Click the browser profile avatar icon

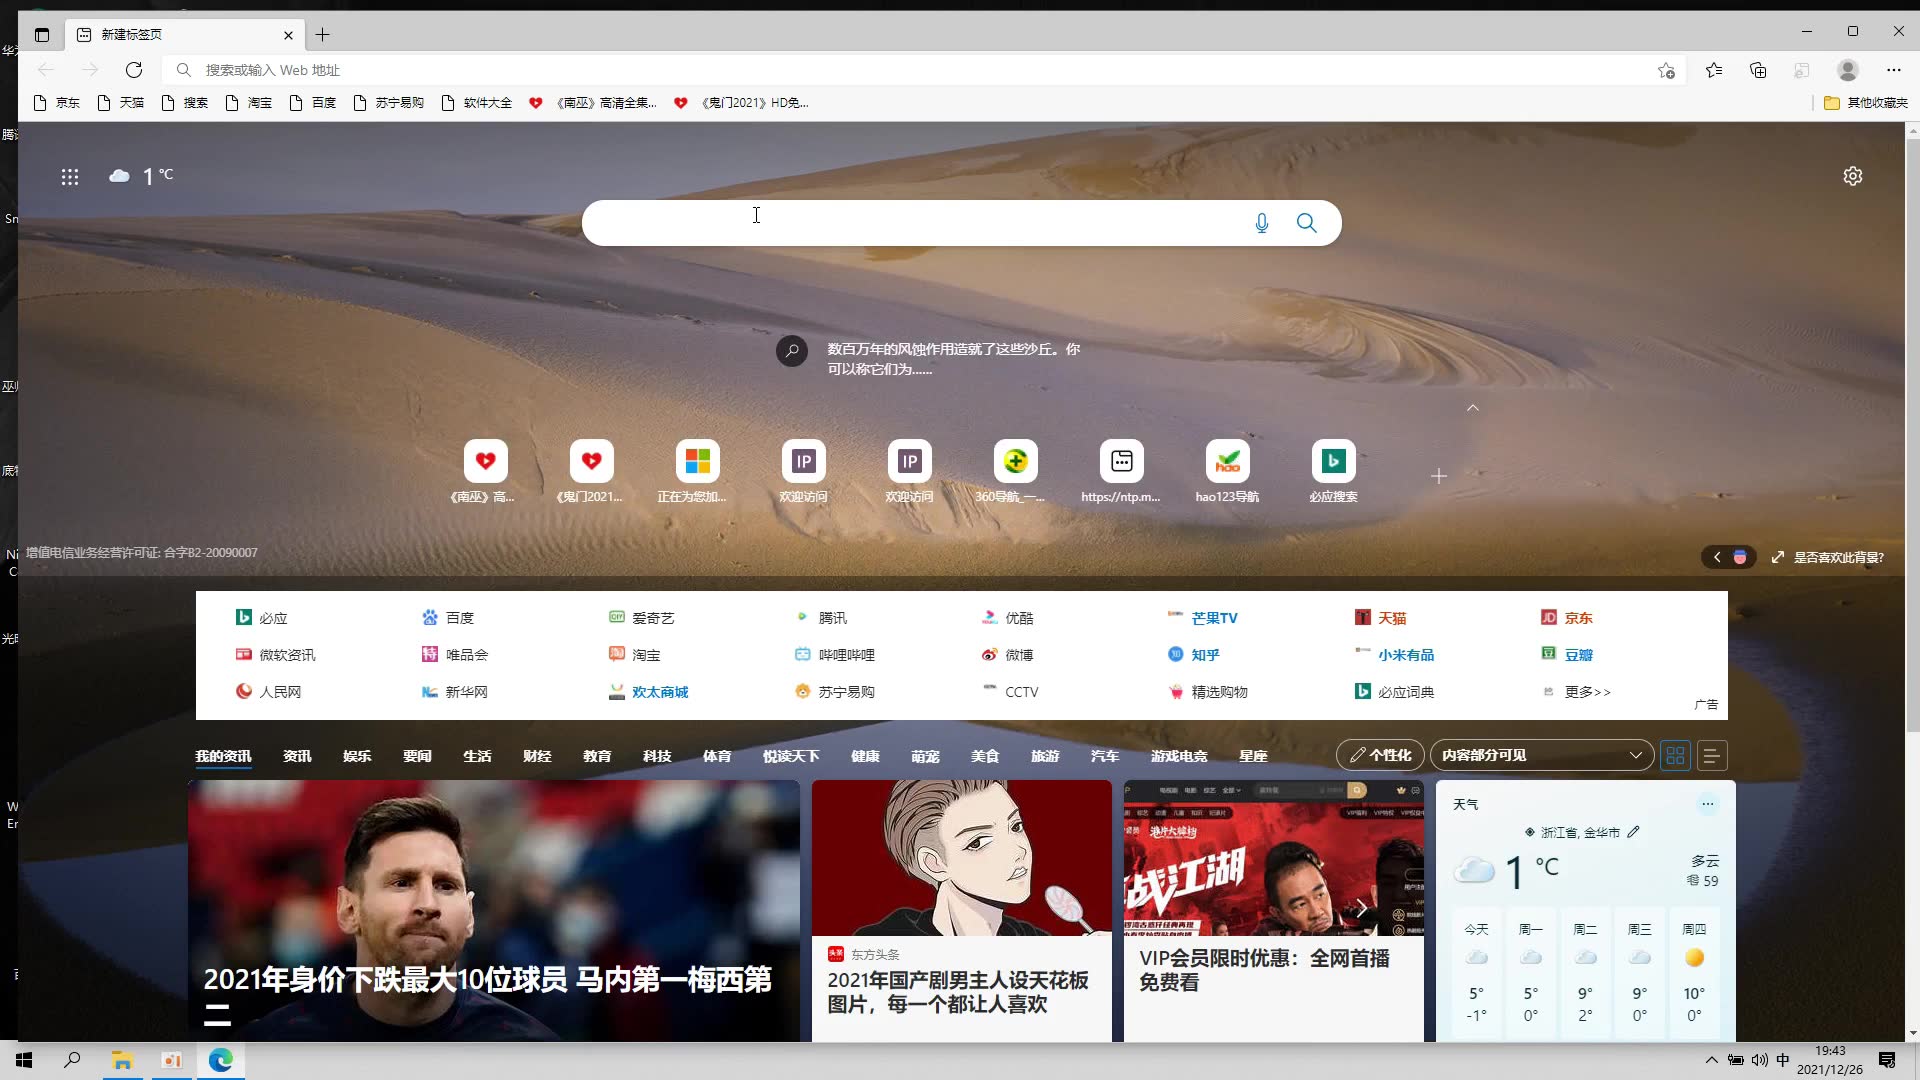click(x=1846, y=70)
